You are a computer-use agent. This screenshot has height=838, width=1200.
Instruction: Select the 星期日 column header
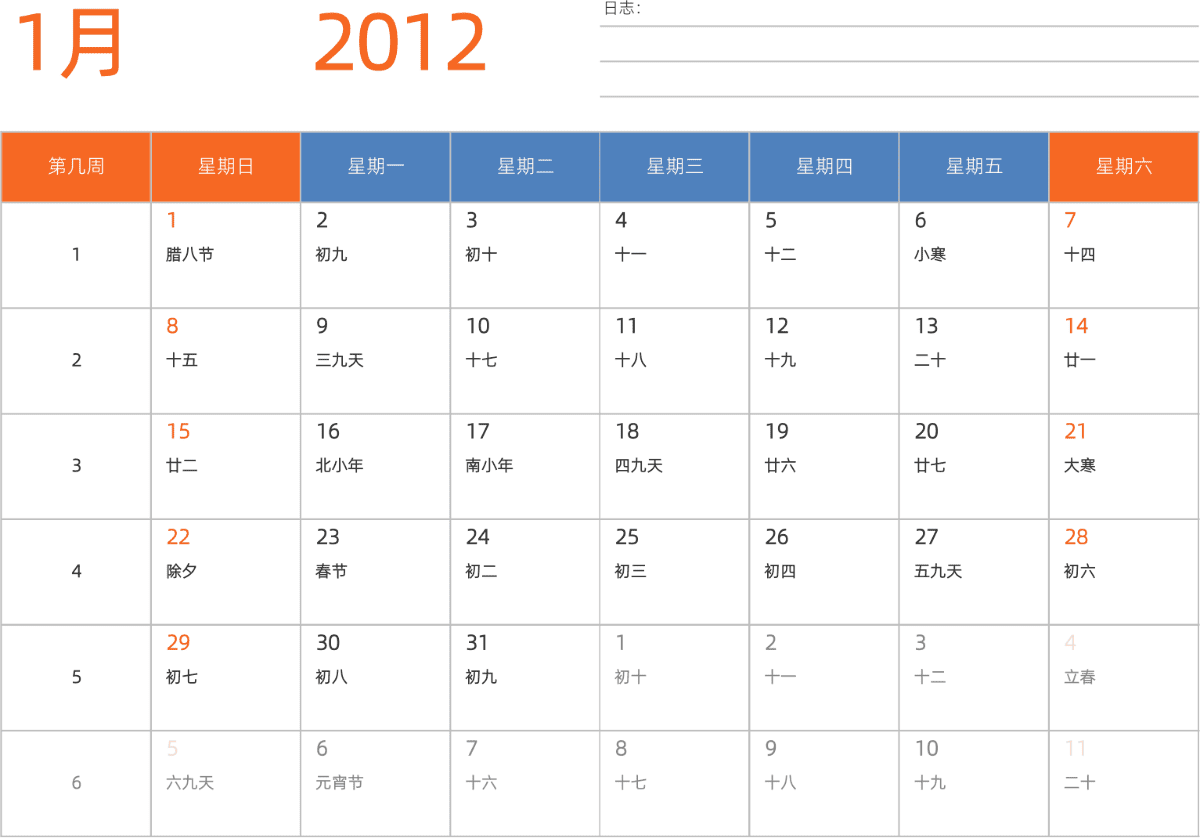[226, 167]
